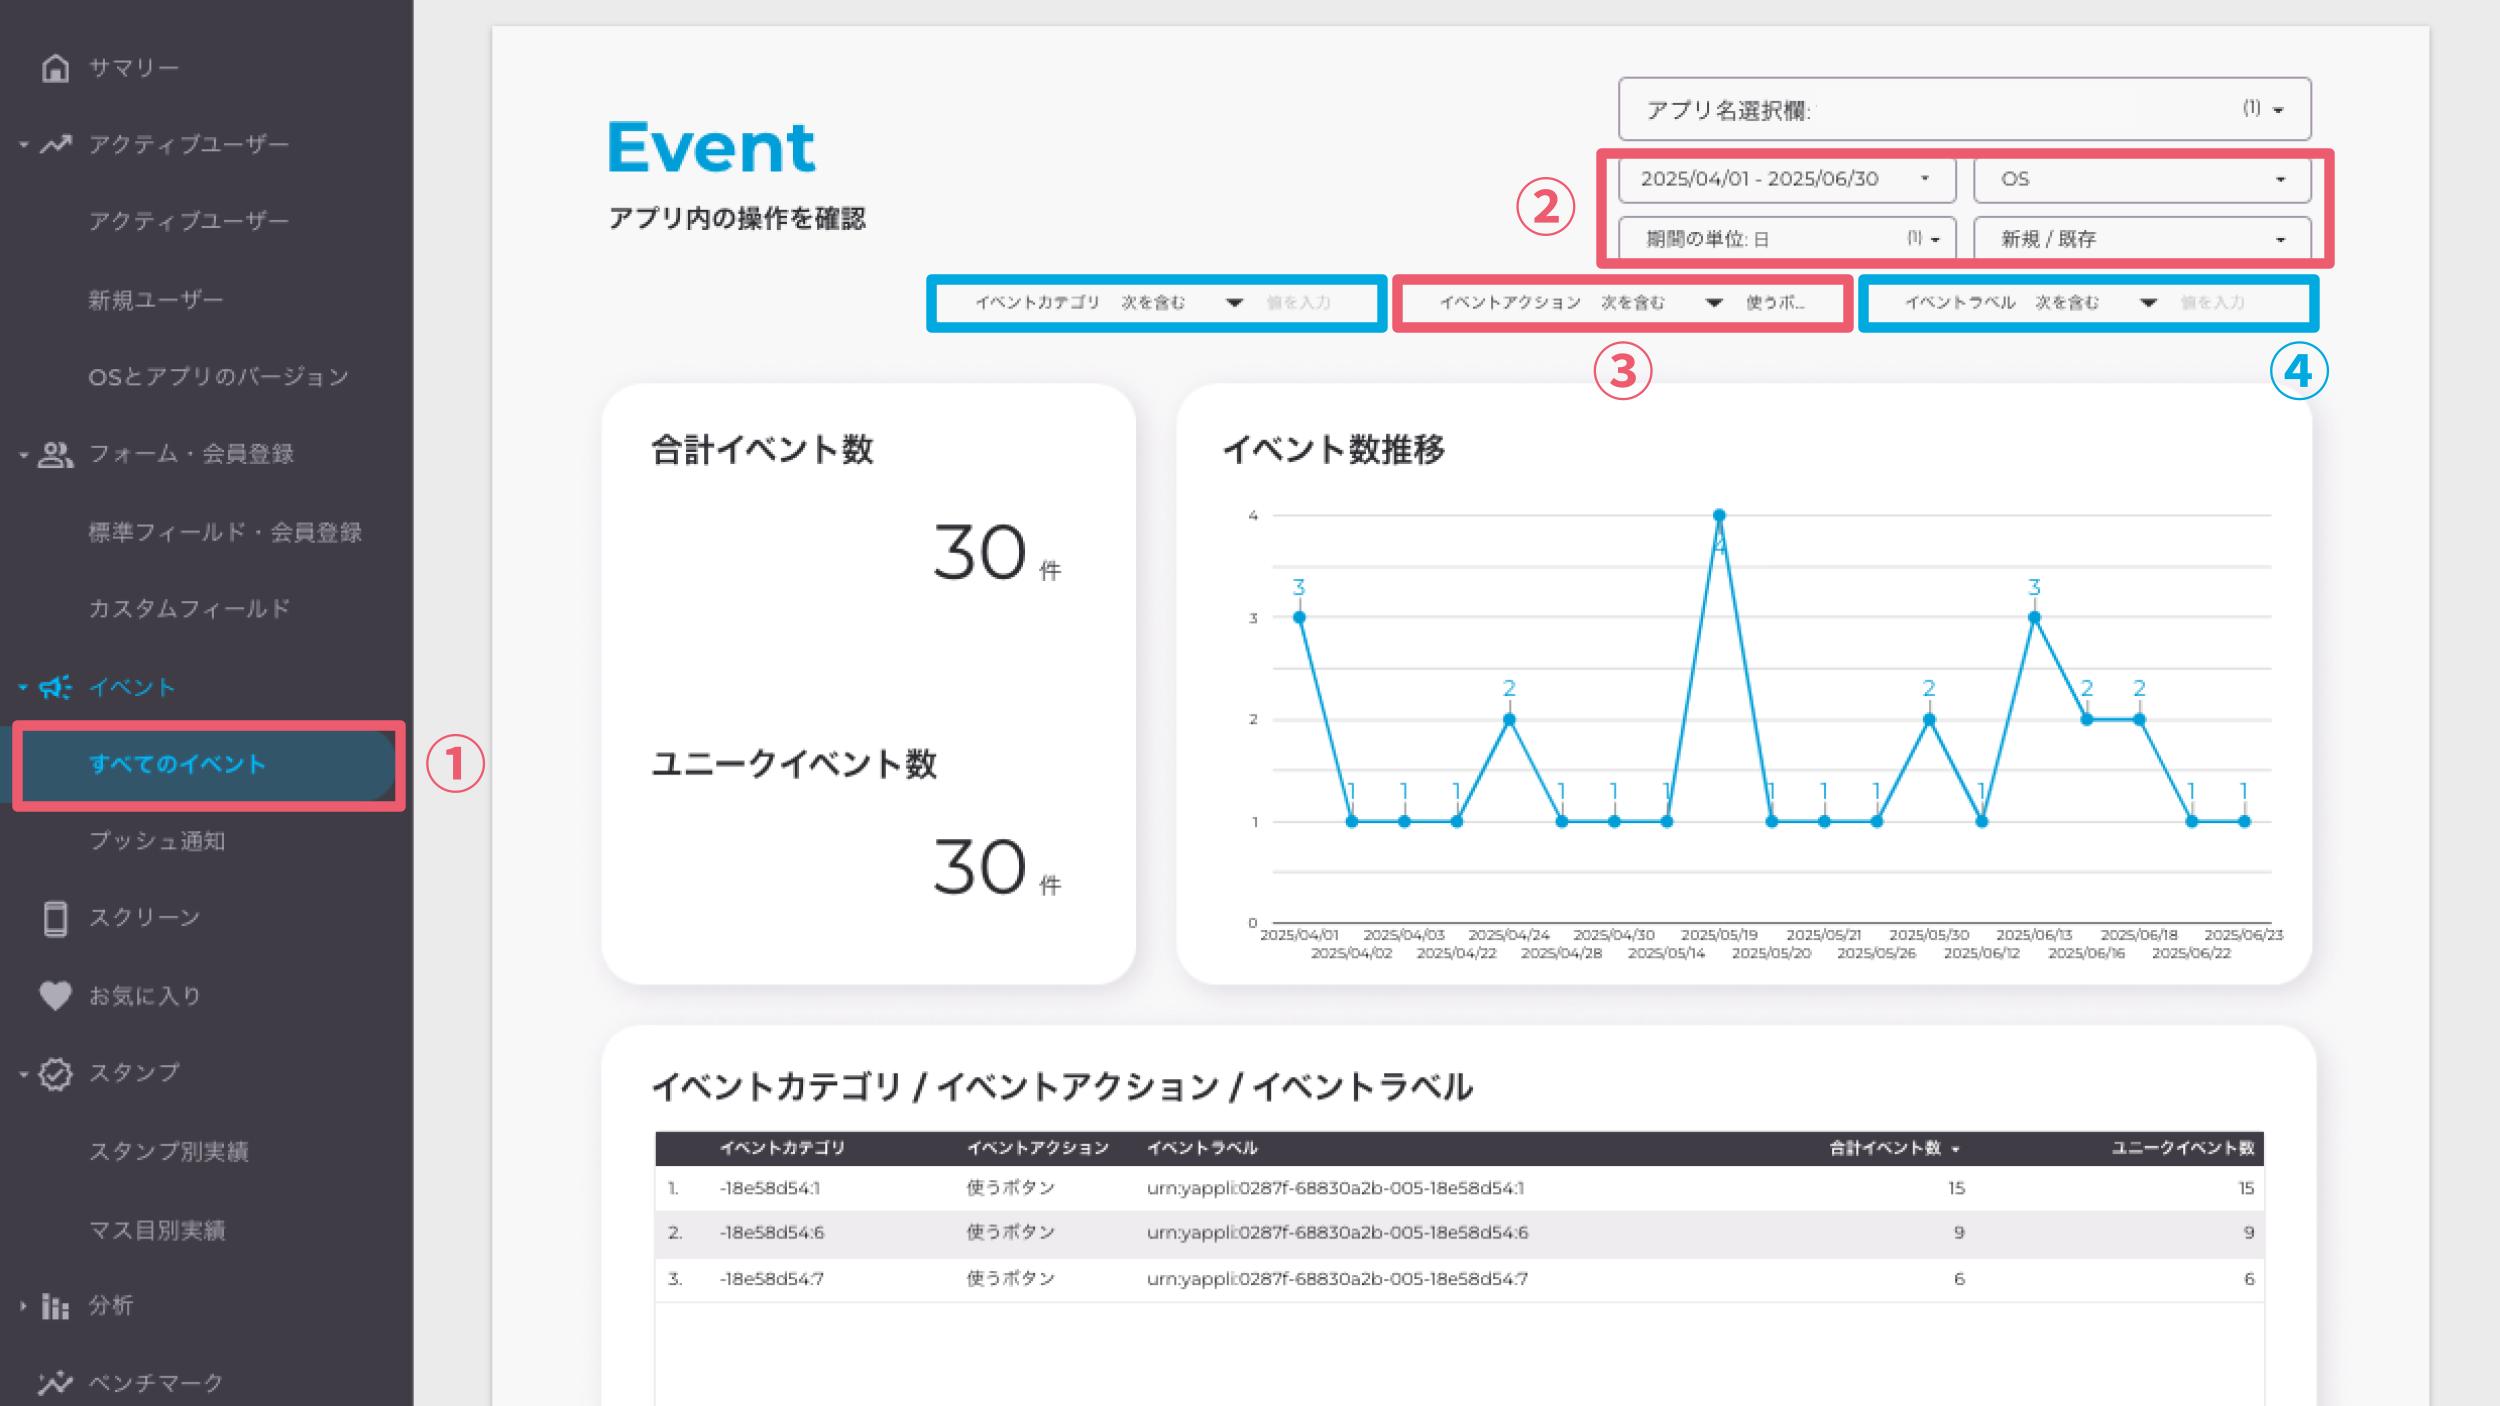Click the Favorites heart icon
This screenshot has width=2500, height=1406.
pyautogui.click(x=56, y=995)
